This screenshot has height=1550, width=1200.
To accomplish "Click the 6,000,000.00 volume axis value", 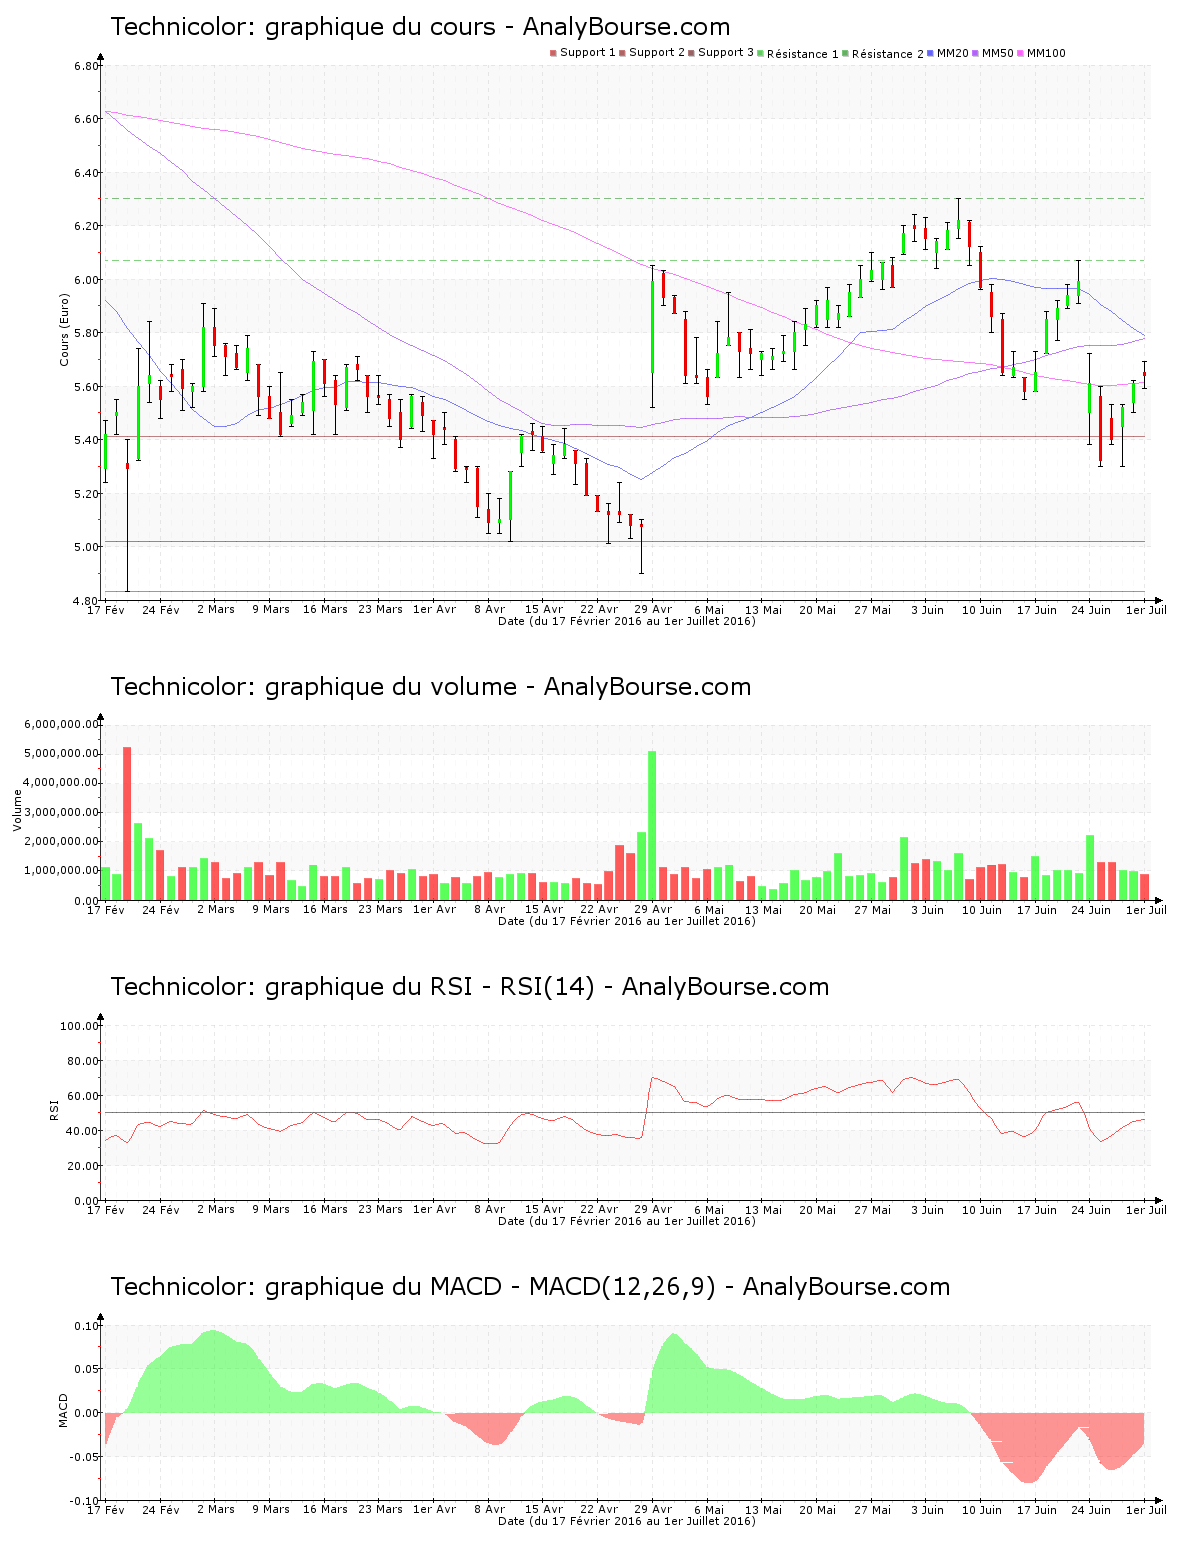I will click(62, 724).
